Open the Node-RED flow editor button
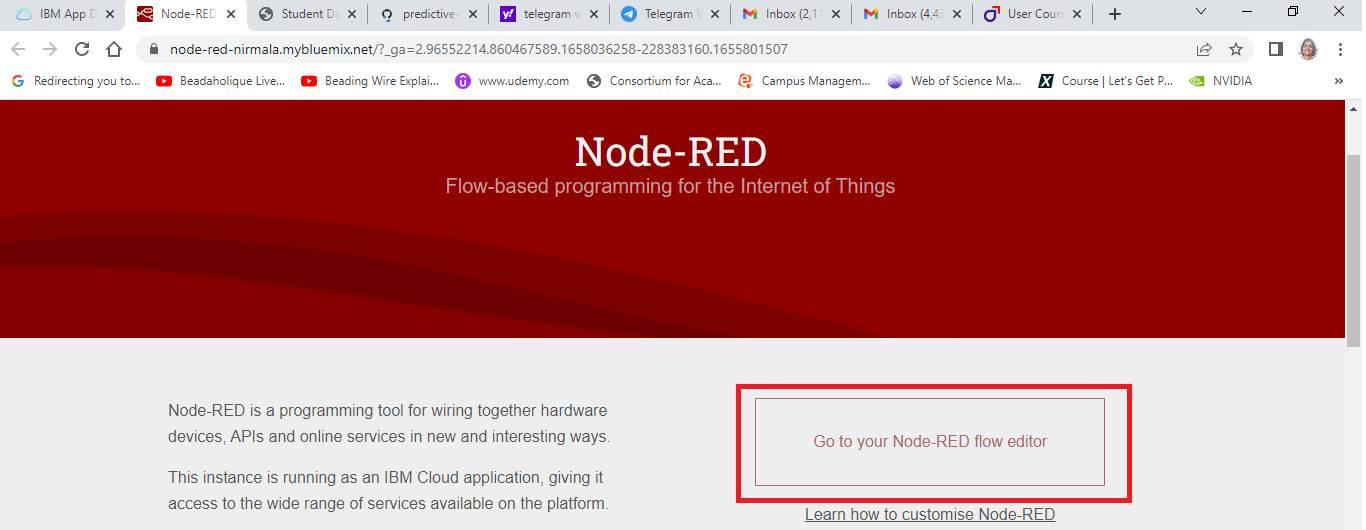Image resolution: width=1366 pixels, height=530 pixels. point(930,441)
